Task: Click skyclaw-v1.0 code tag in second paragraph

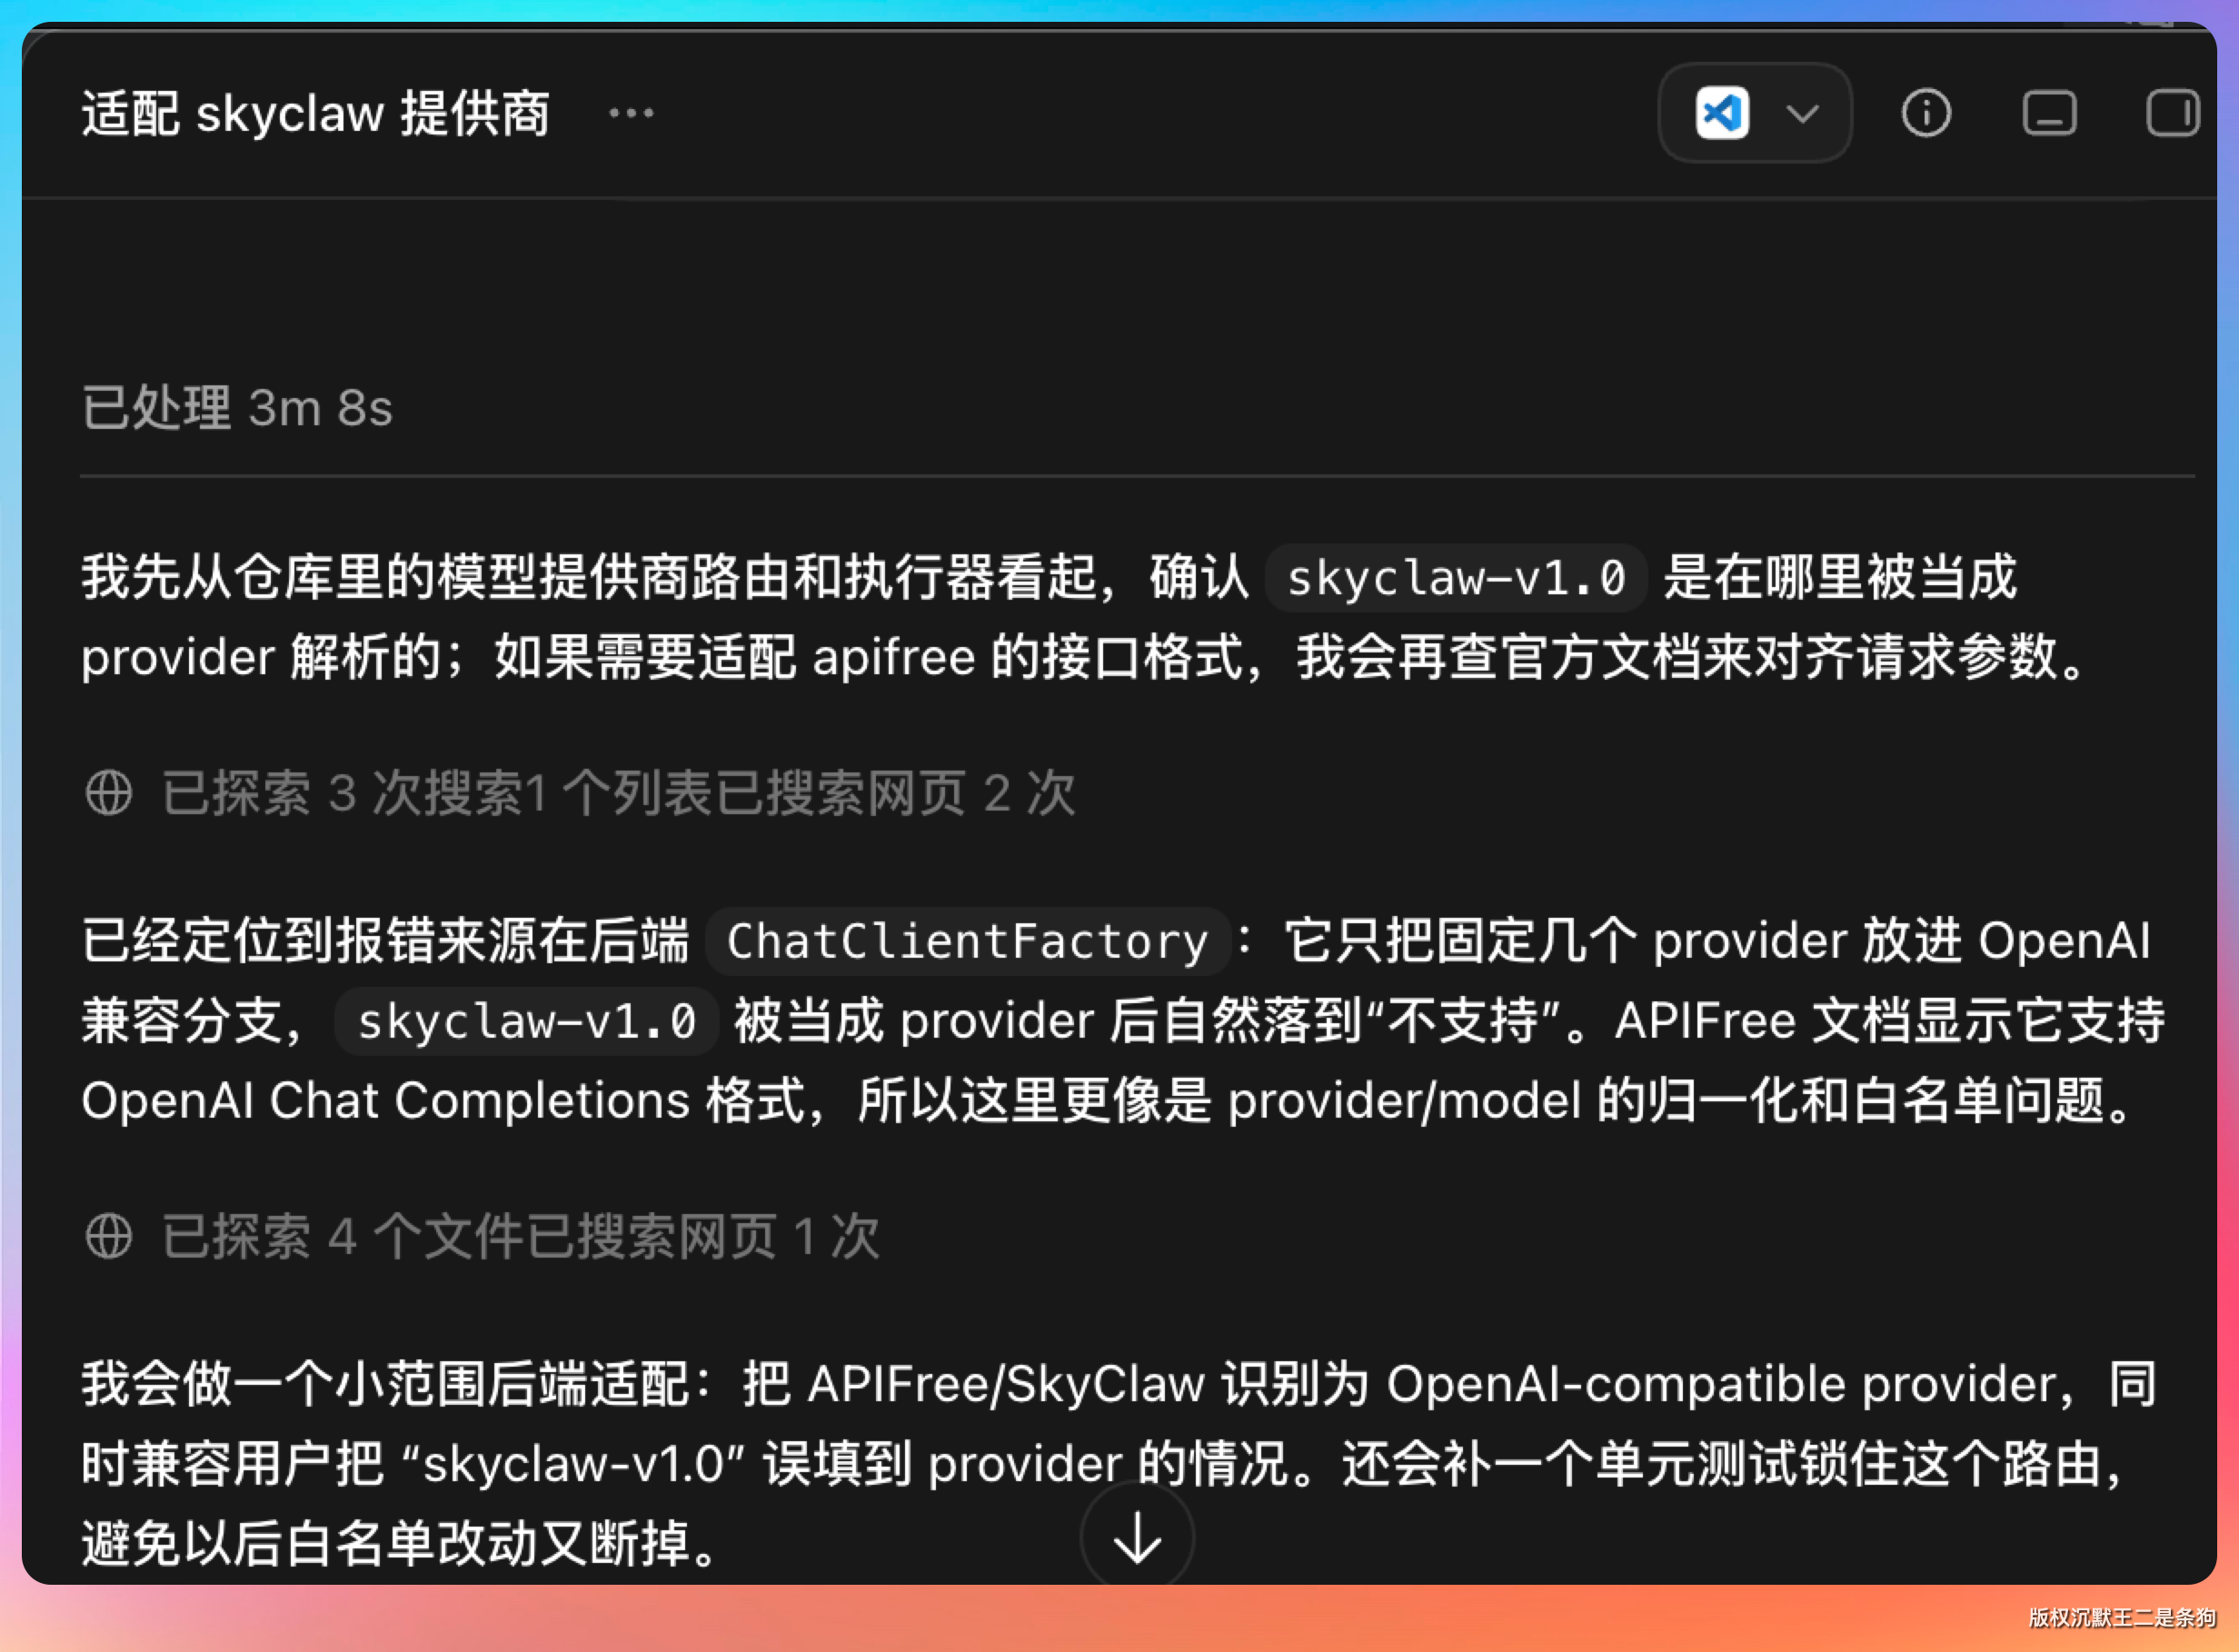Action: (526, 1021)
